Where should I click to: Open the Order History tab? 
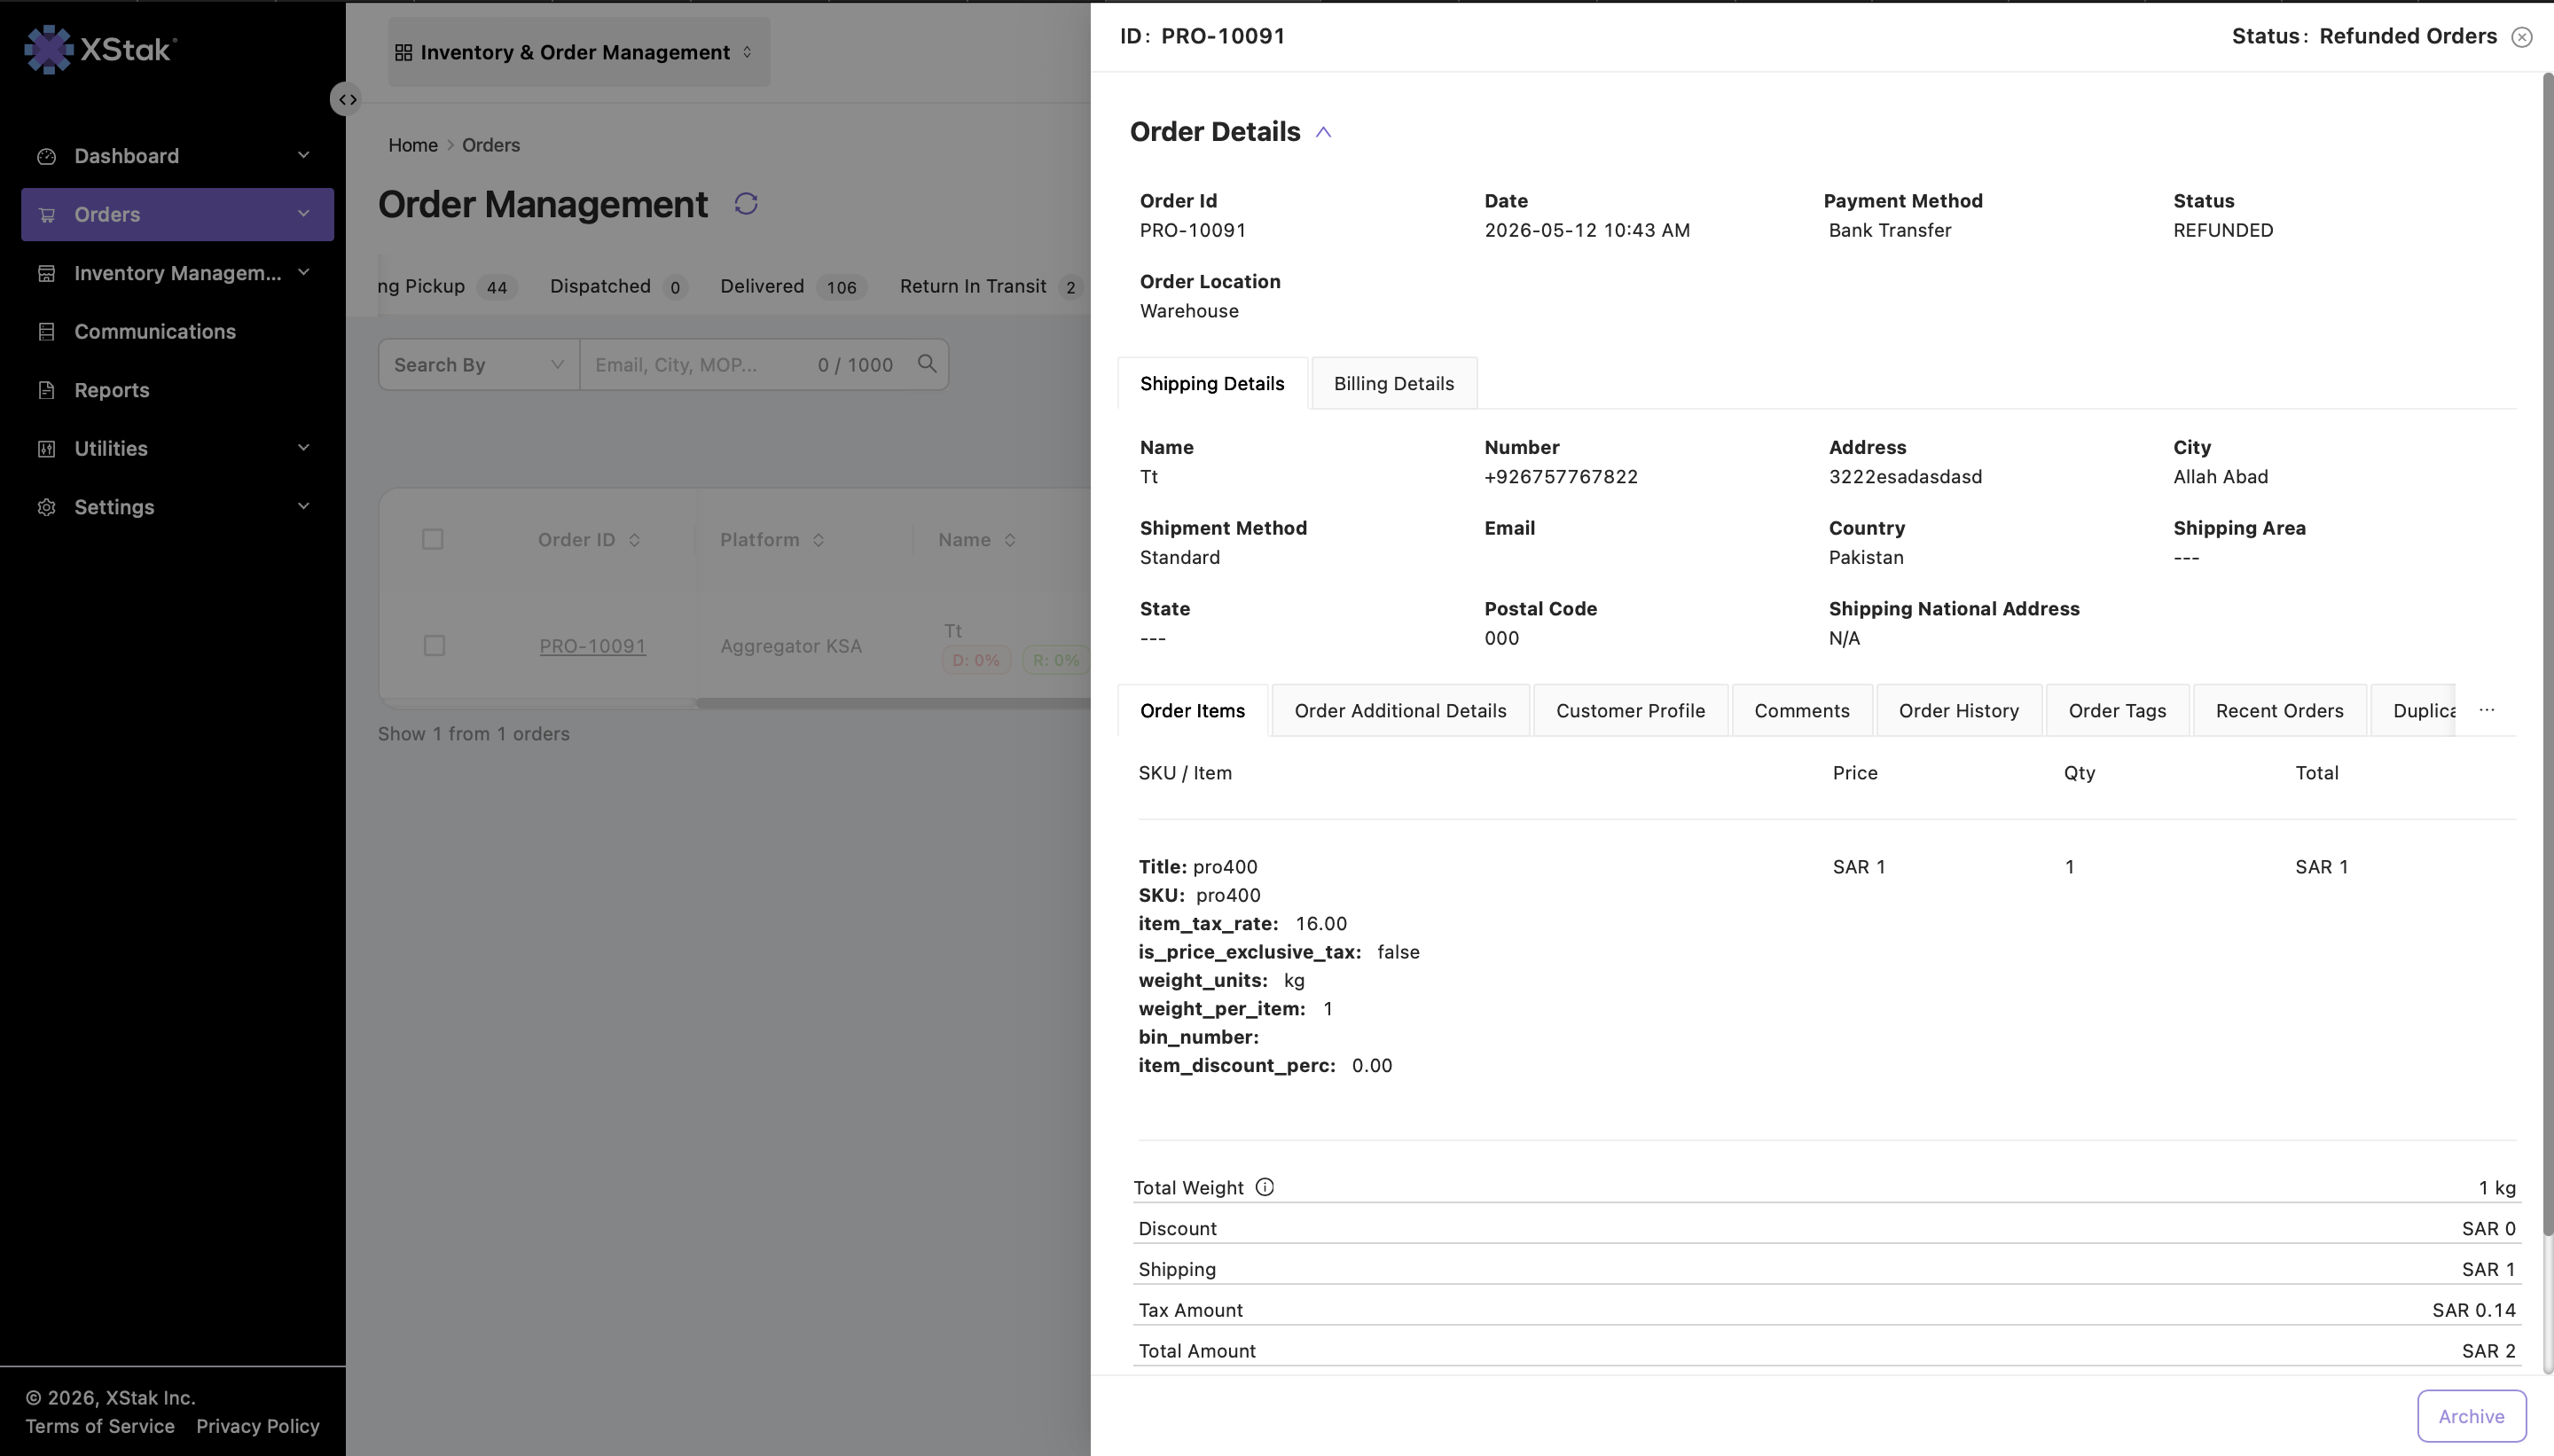[x=1958, y=710]
